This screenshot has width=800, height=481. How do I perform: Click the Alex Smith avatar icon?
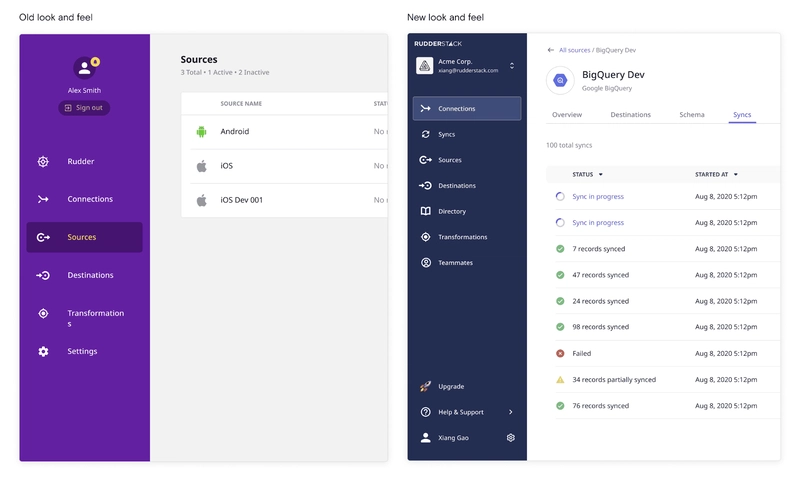coord(84,68)
